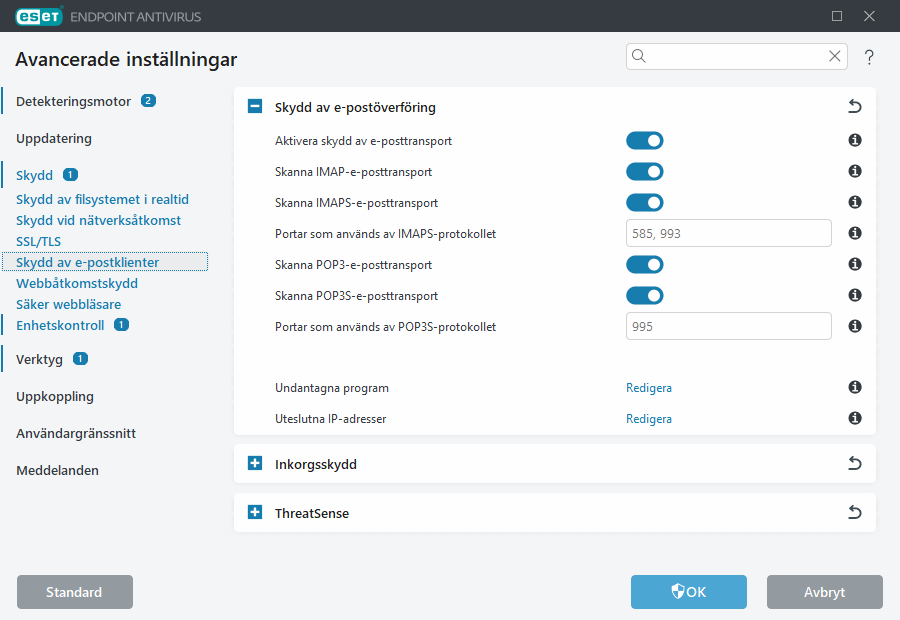Disable Skanna POP3S-e-posttransport

(645, 295)
